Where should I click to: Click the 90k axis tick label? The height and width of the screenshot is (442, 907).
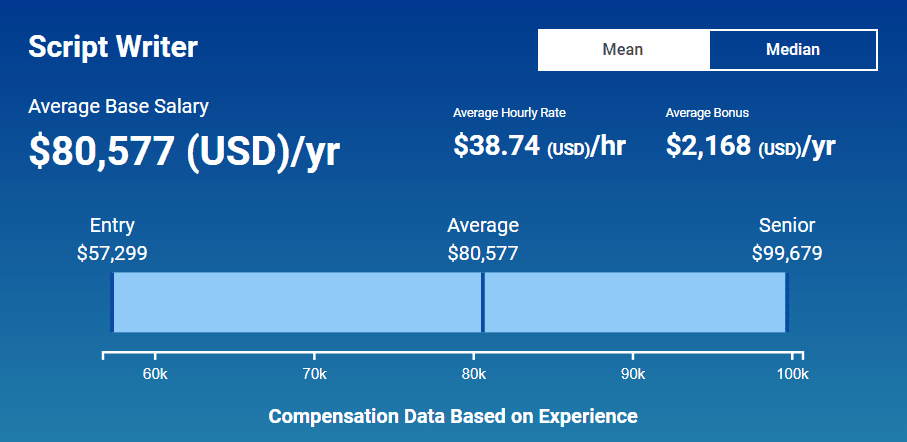(632, 374)
